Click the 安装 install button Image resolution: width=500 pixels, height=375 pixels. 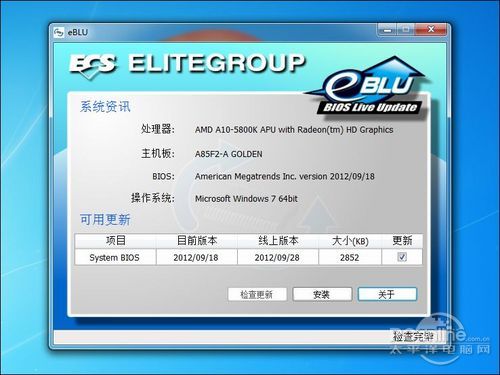322,294
